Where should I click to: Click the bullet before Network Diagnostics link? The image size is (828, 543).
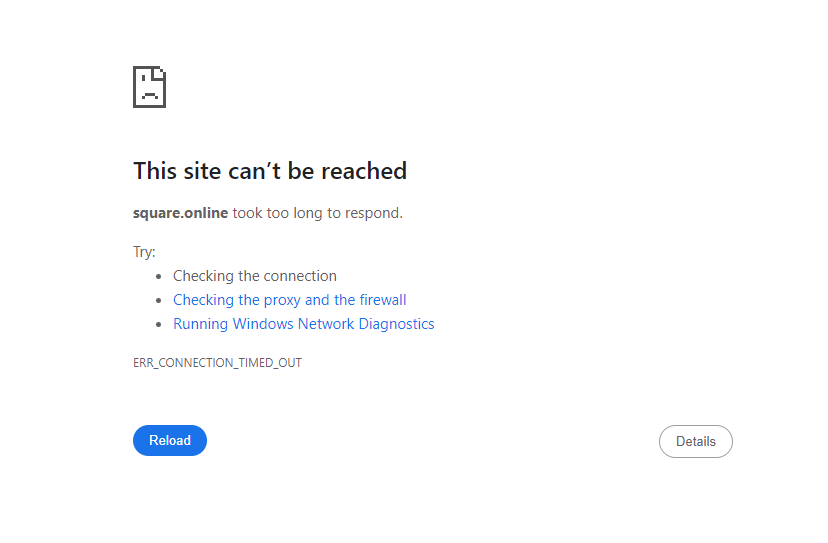159,325
